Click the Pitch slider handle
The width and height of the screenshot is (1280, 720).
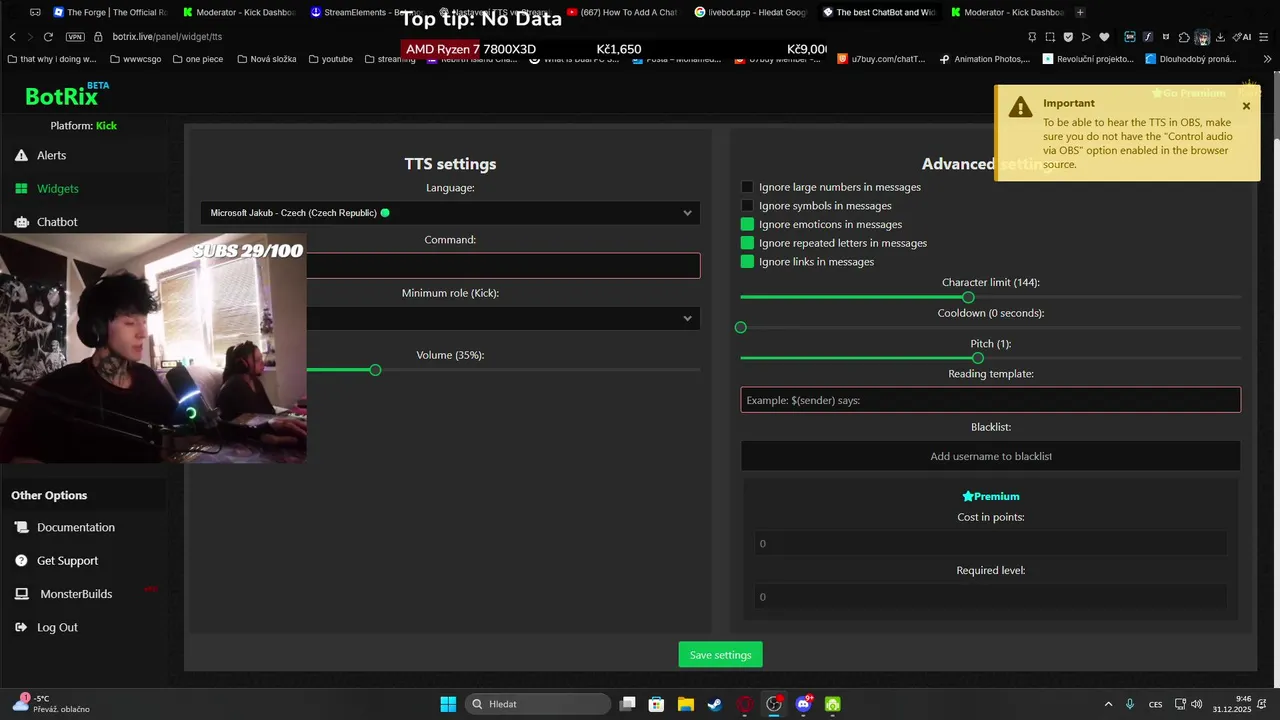pos(978,358)
